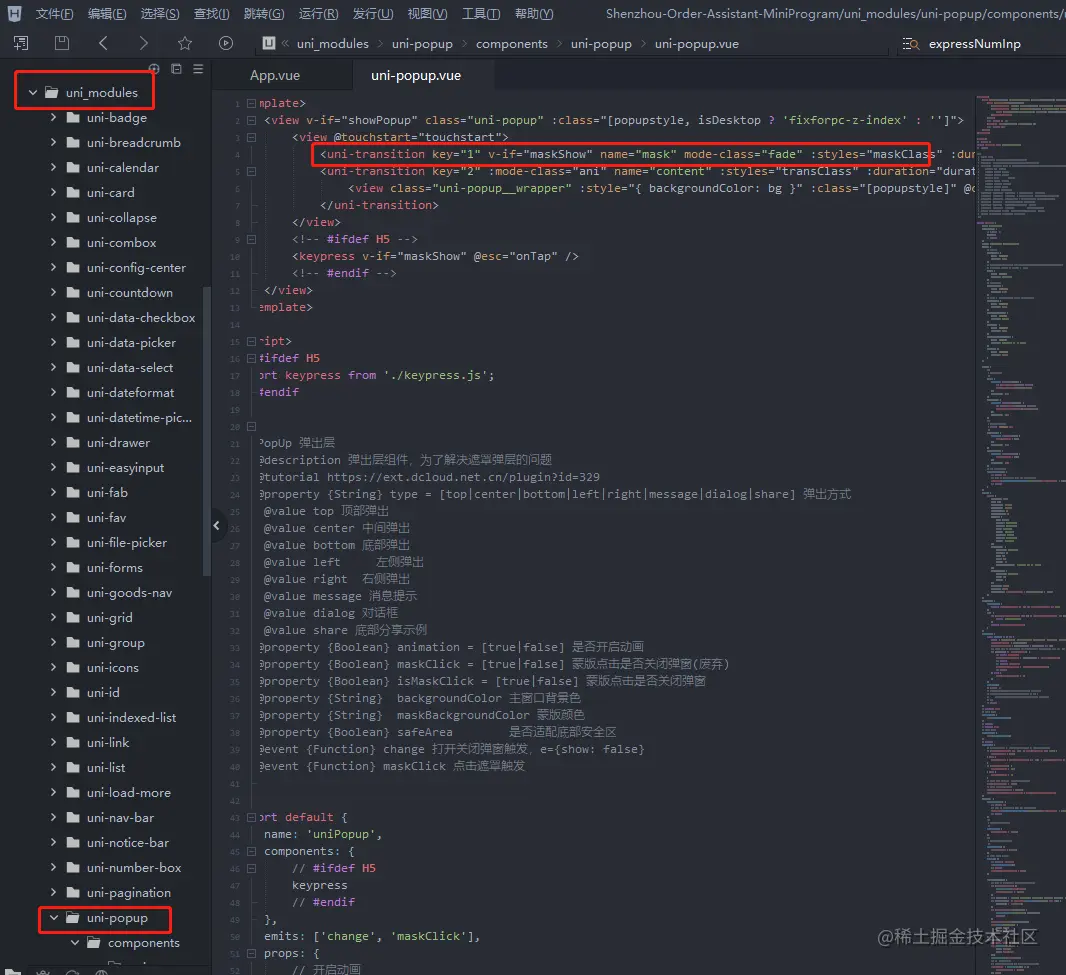Image resolution: width=1066 pixels, height=975 pixels.
Task: Fold the export default block at line 43
Action: pos(251,817)
